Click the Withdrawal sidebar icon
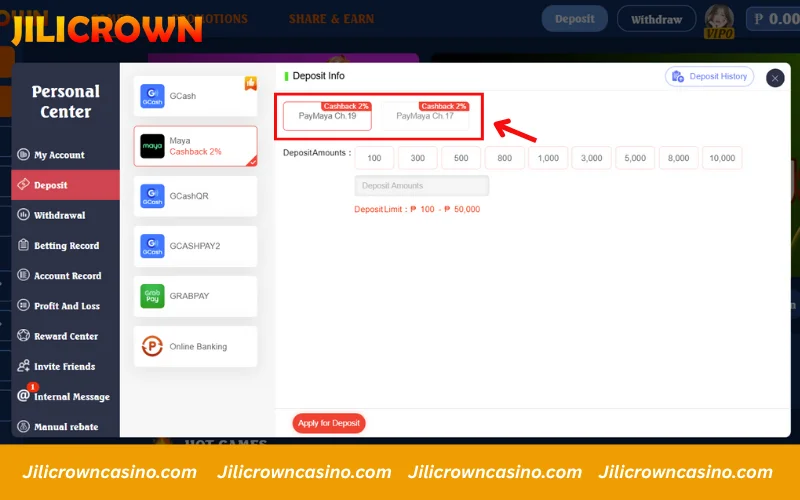This screenshot has width=800, height=500. tap(23, 214)
